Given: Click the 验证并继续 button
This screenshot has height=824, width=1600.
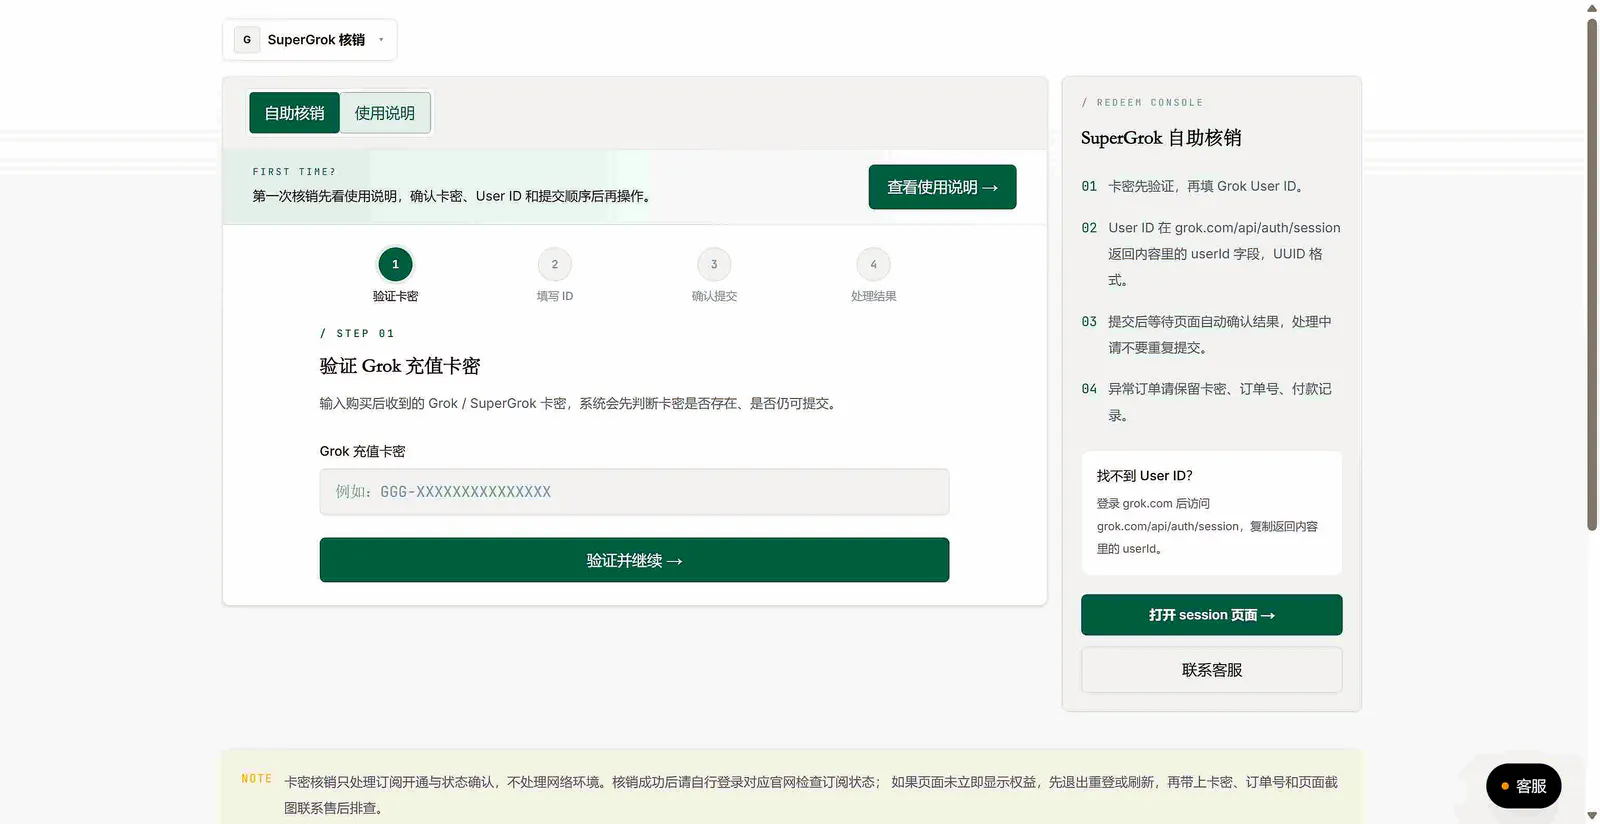Looking at the screenshot, I should point(634,560).
